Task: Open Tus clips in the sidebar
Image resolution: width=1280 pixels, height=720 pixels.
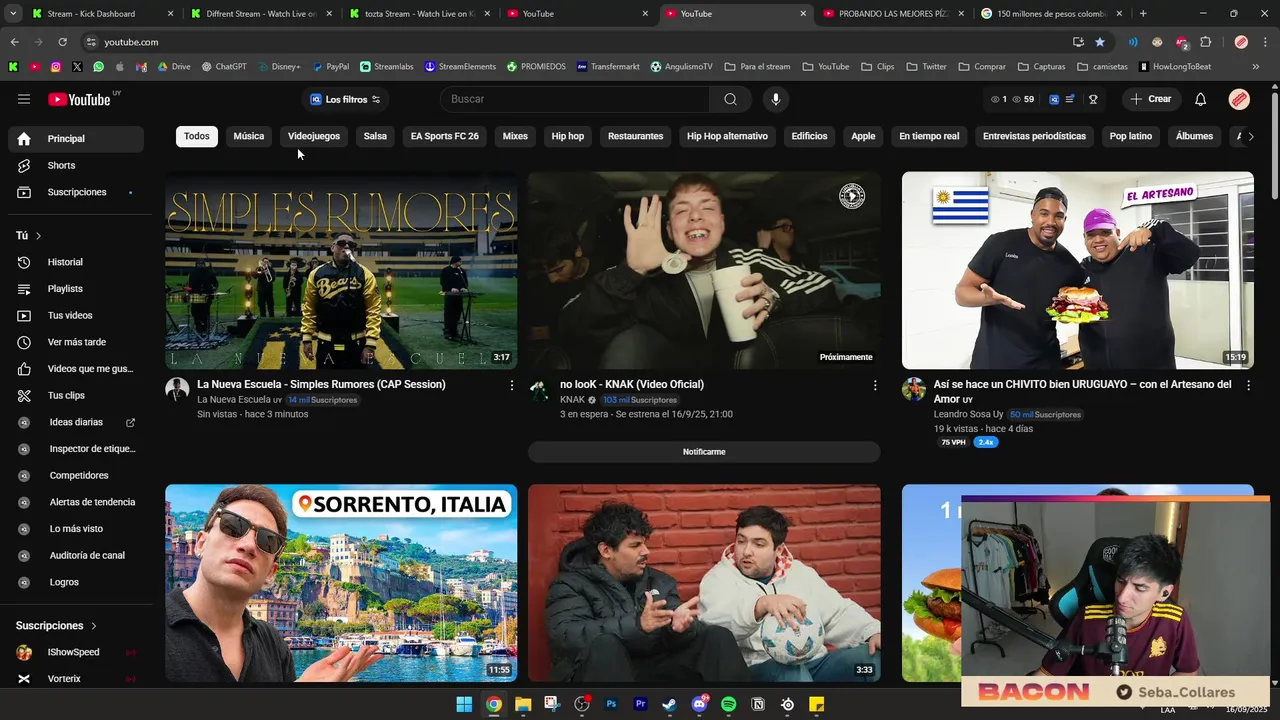Action: pyautogui.click(x=76, y=395)
